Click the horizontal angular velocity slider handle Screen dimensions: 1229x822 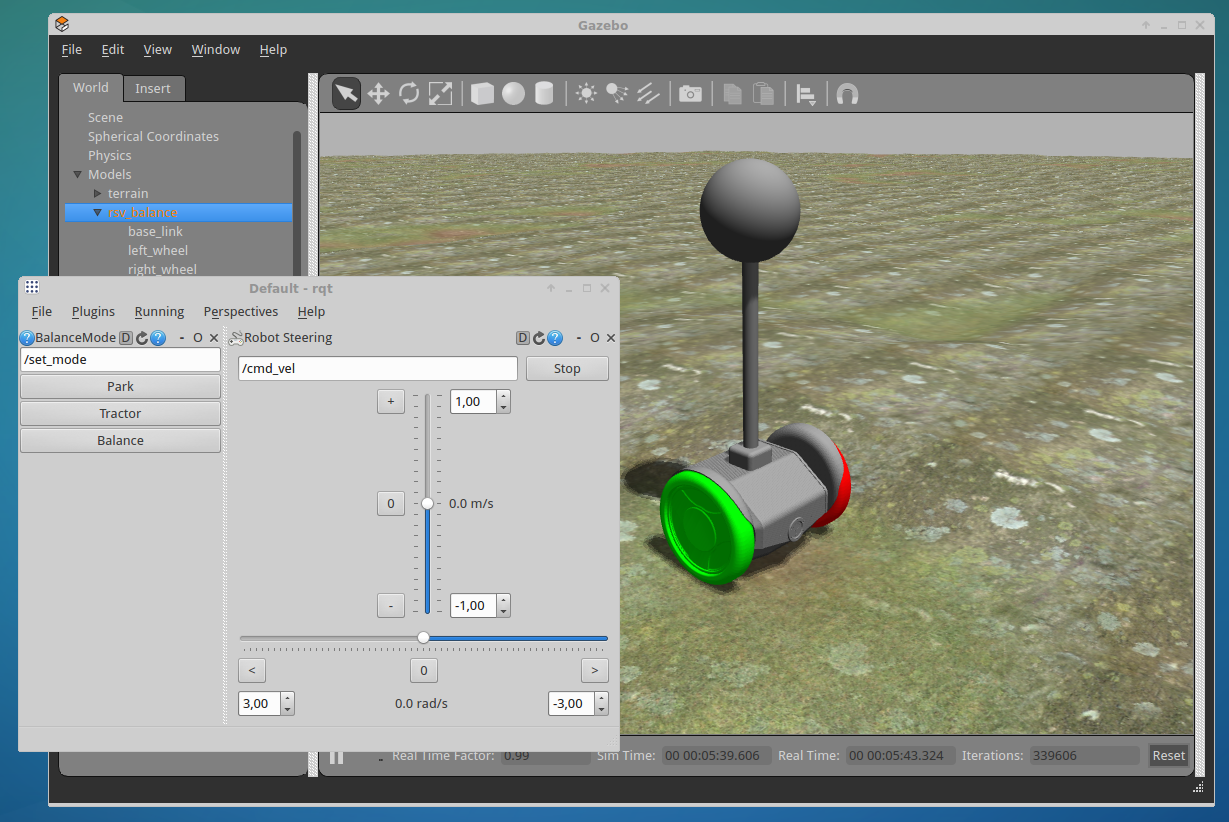(x=423, y=638)
